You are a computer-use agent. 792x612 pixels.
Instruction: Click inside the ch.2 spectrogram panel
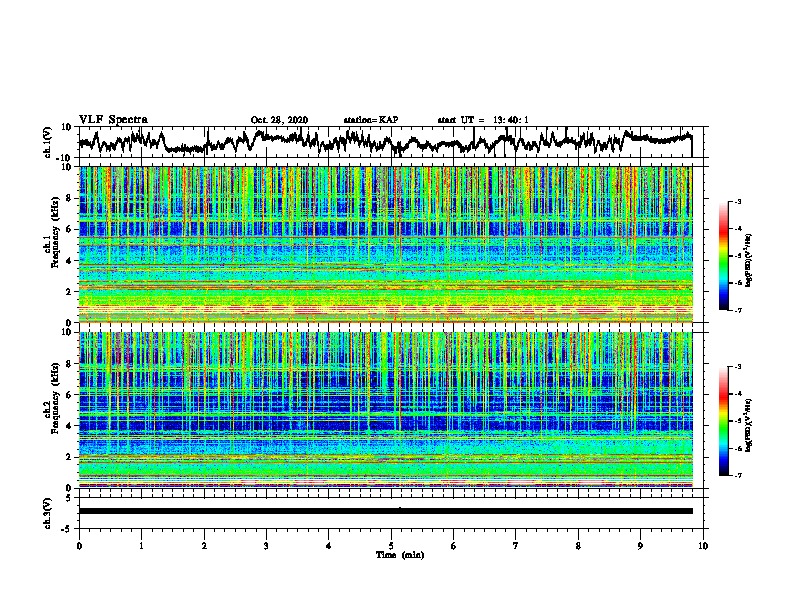pyautogui.click(x=386, y=410)
